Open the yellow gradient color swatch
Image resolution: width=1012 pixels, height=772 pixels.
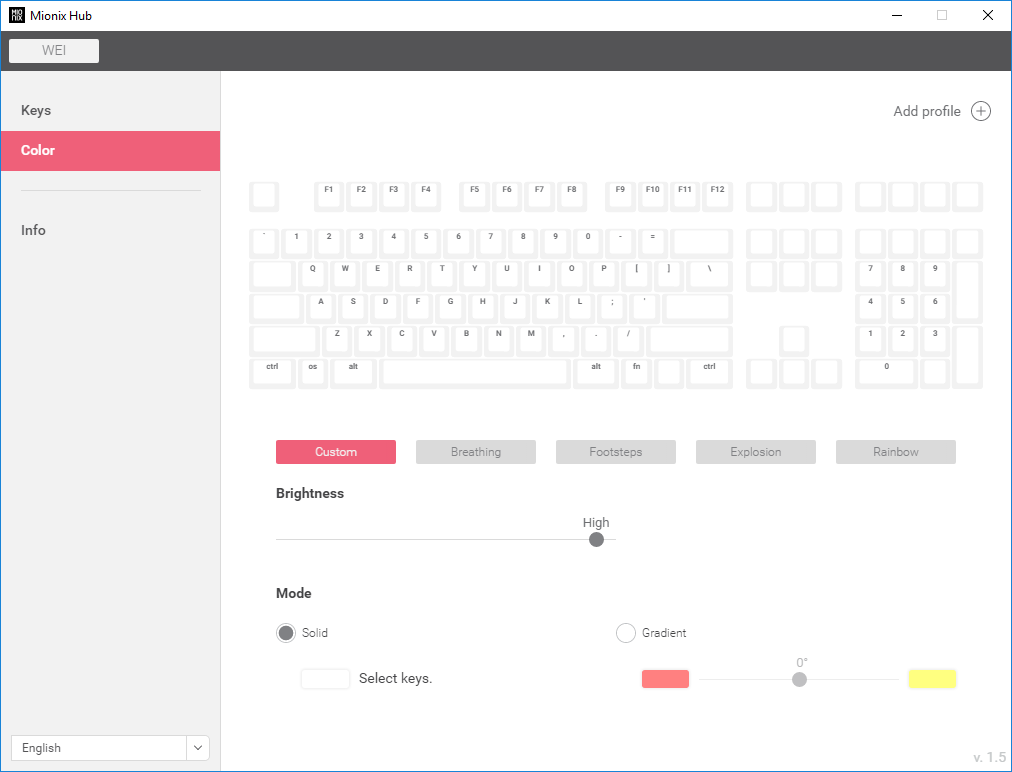pos(932,679)
